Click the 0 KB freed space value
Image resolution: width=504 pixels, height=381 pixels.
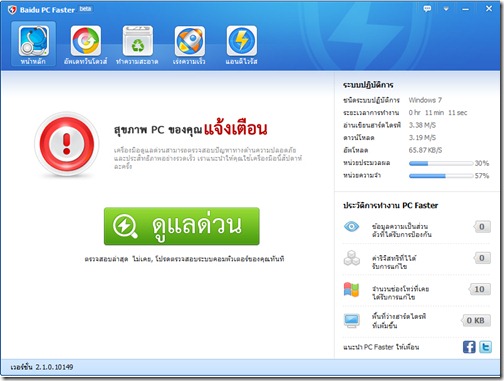476,321
